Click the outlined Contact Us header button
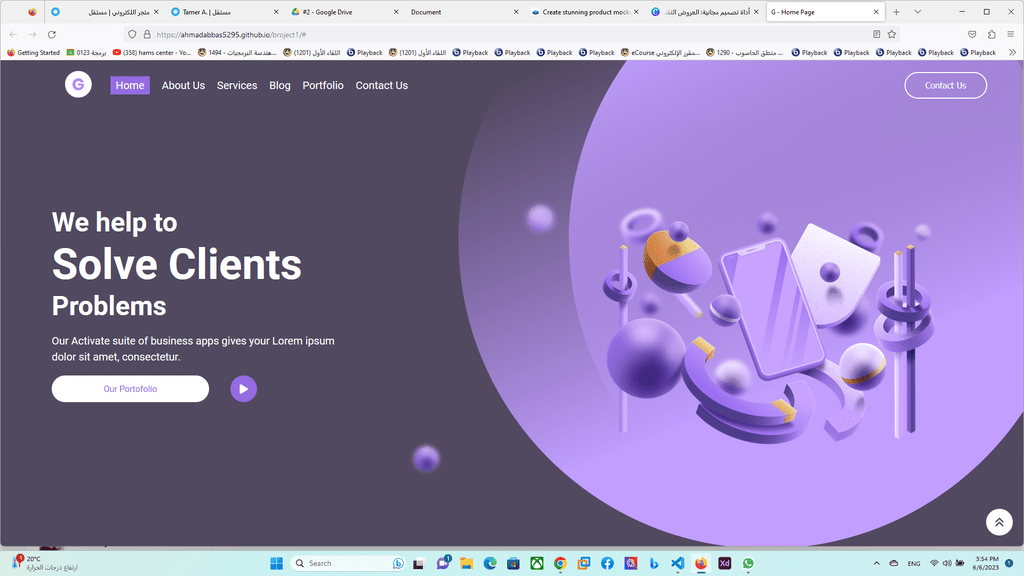Viewport: 1024px width, 576px height. pos(945,86)
